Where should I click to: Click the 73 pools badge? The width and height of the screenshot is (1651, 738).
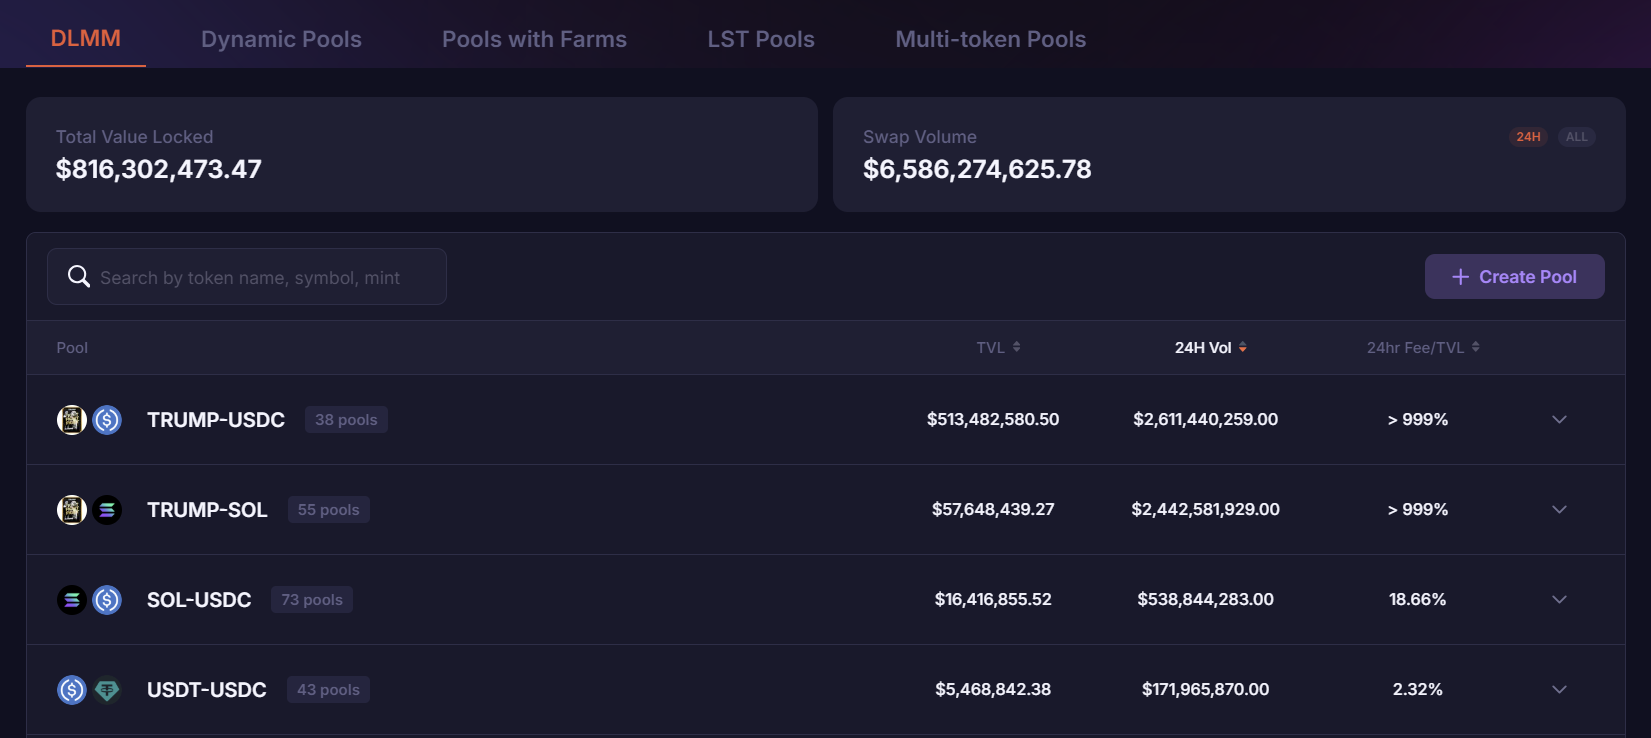(x=312, y=600)
